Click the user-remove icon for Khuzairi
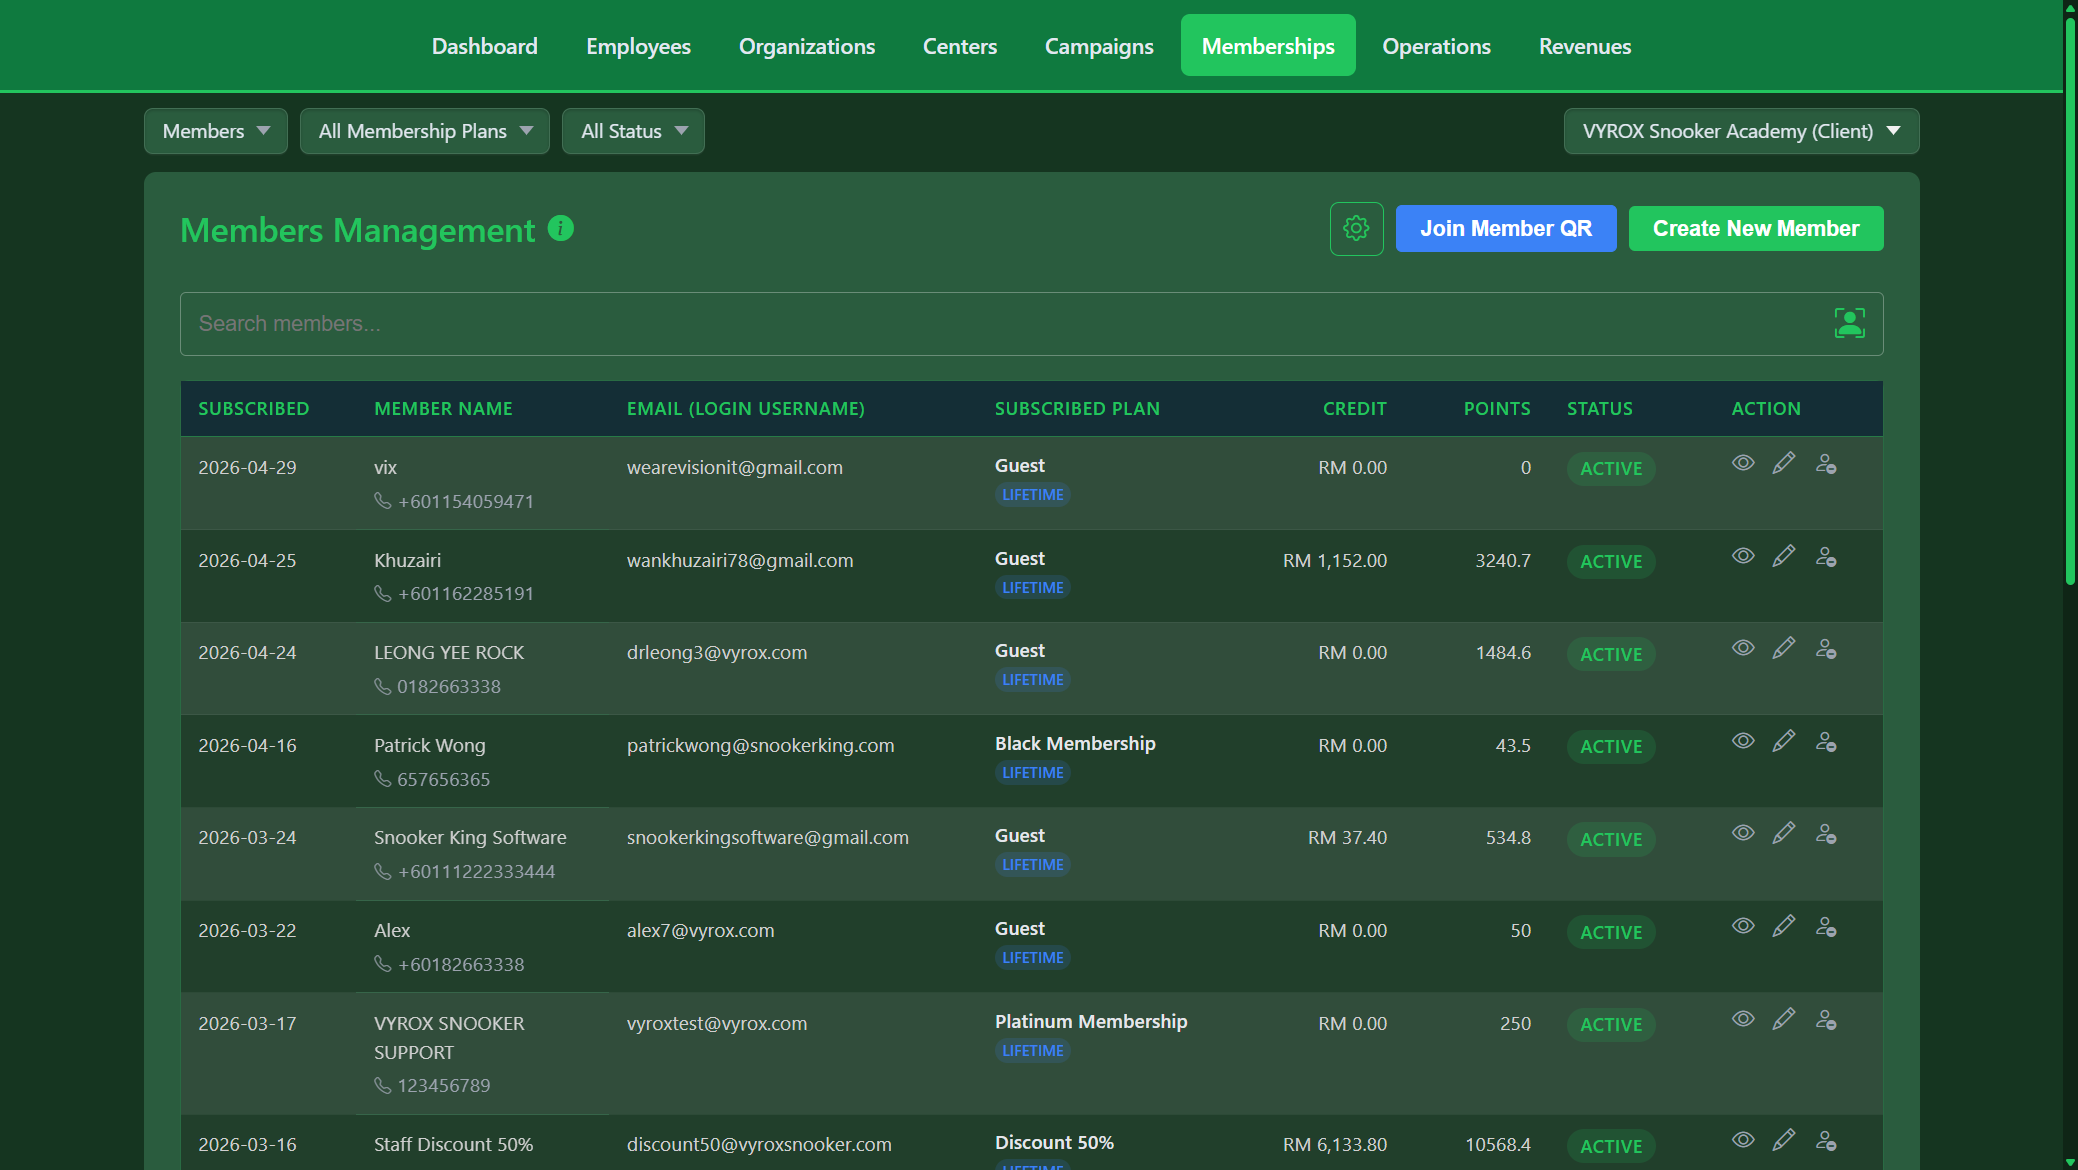Viewport: 2078px width, 1170px height. click(1826, 557)
